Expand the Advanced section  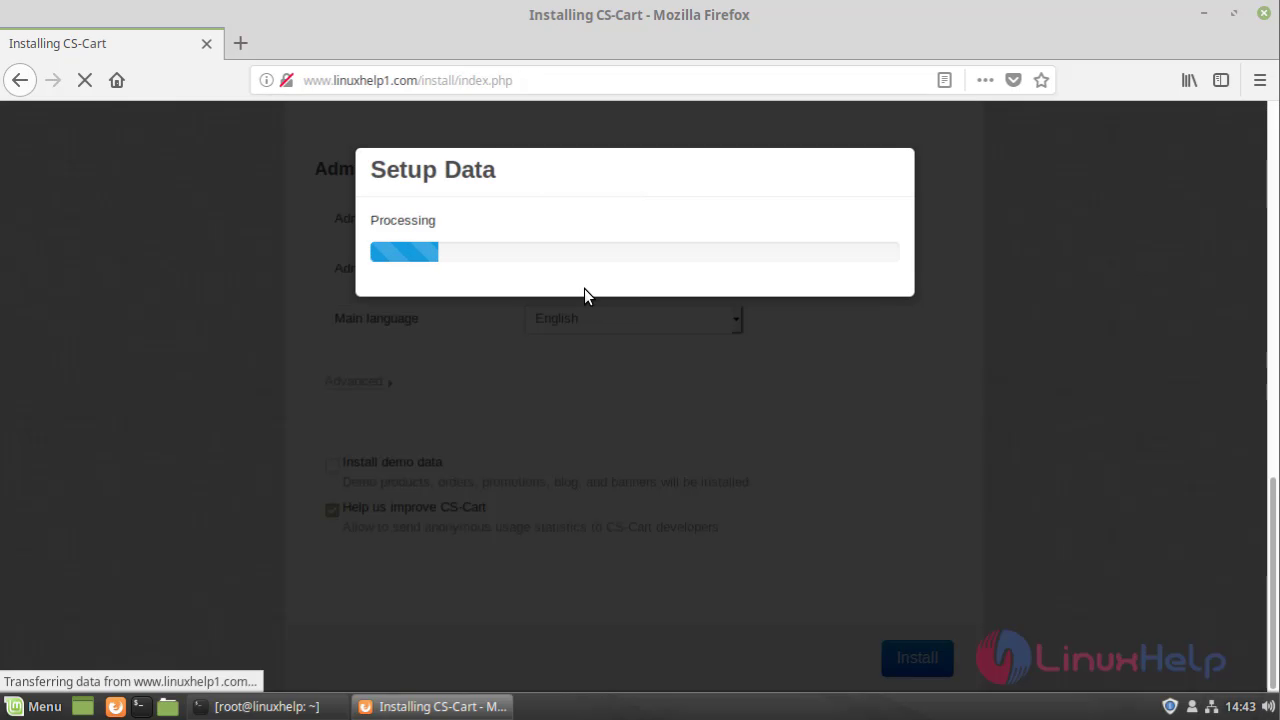click(358, 381)
